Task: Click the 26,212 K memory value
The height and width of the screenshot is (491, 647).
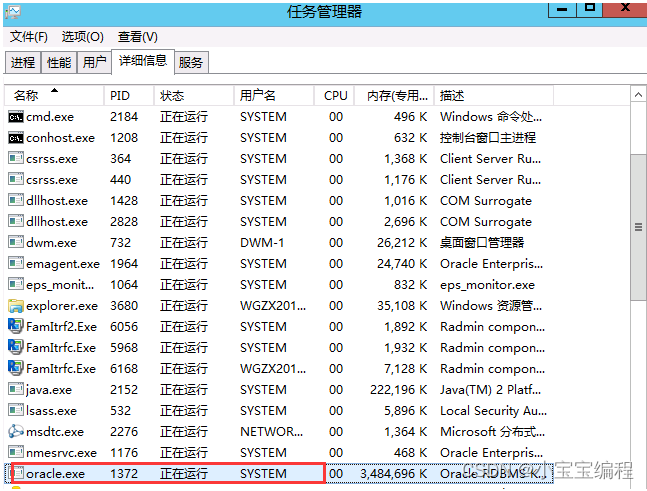Action: click(x=402, y=243)
